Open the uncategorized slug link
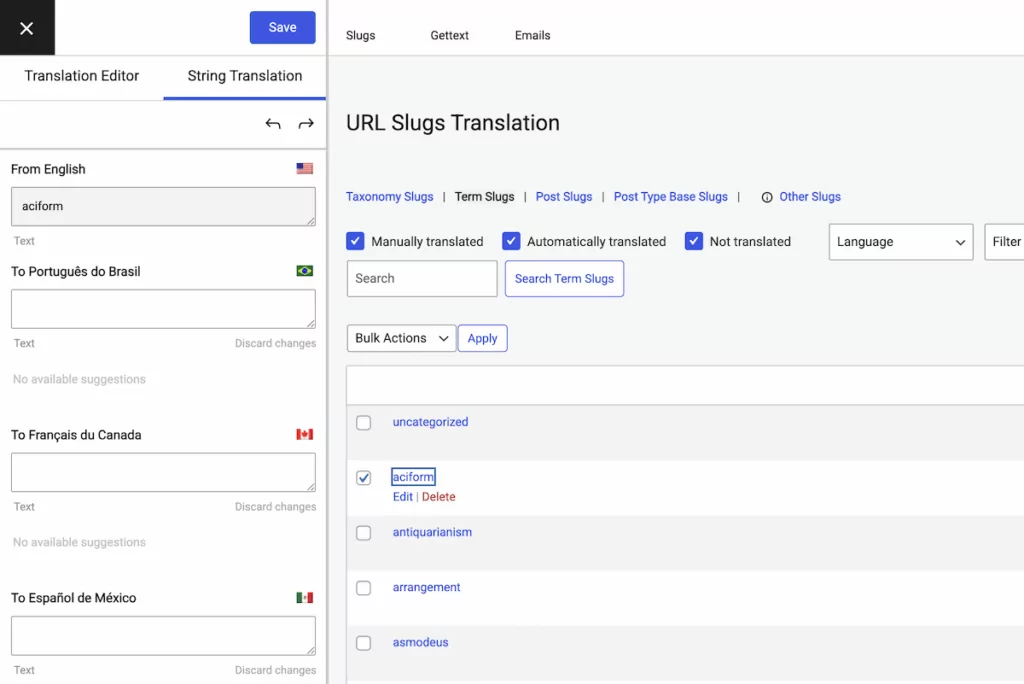The image size is (1024, 684). click(430, 422)
